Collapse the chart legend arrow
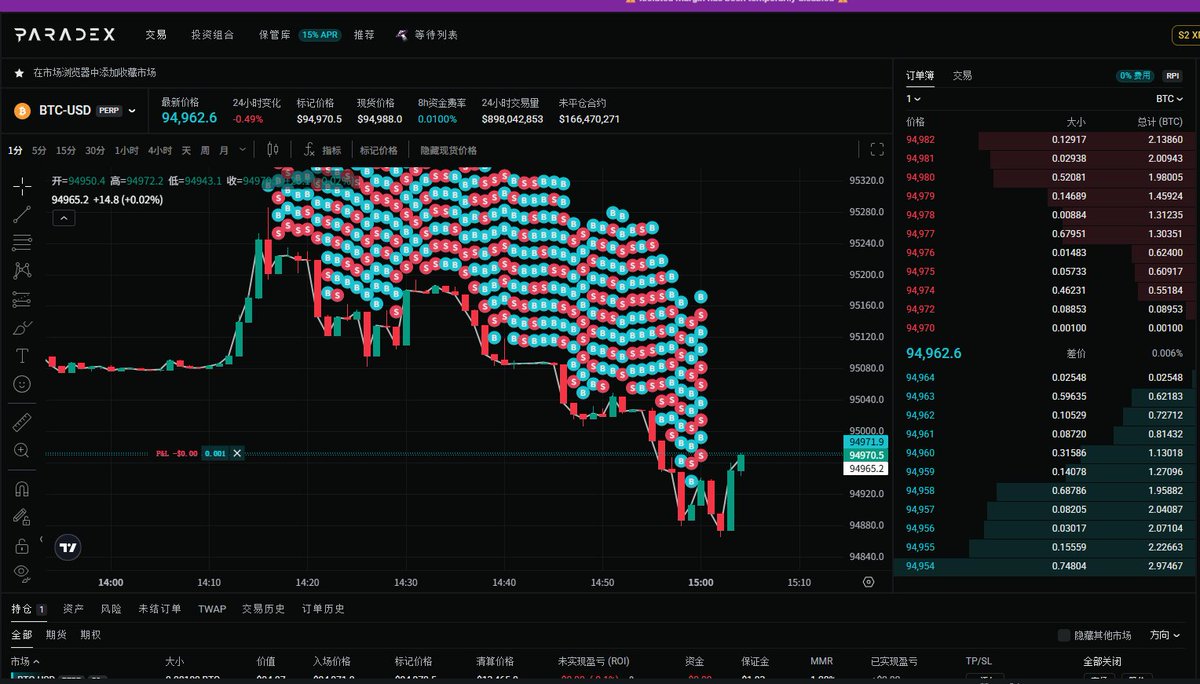This screenshot has width=1200, height=684. [x=62, y=218]
